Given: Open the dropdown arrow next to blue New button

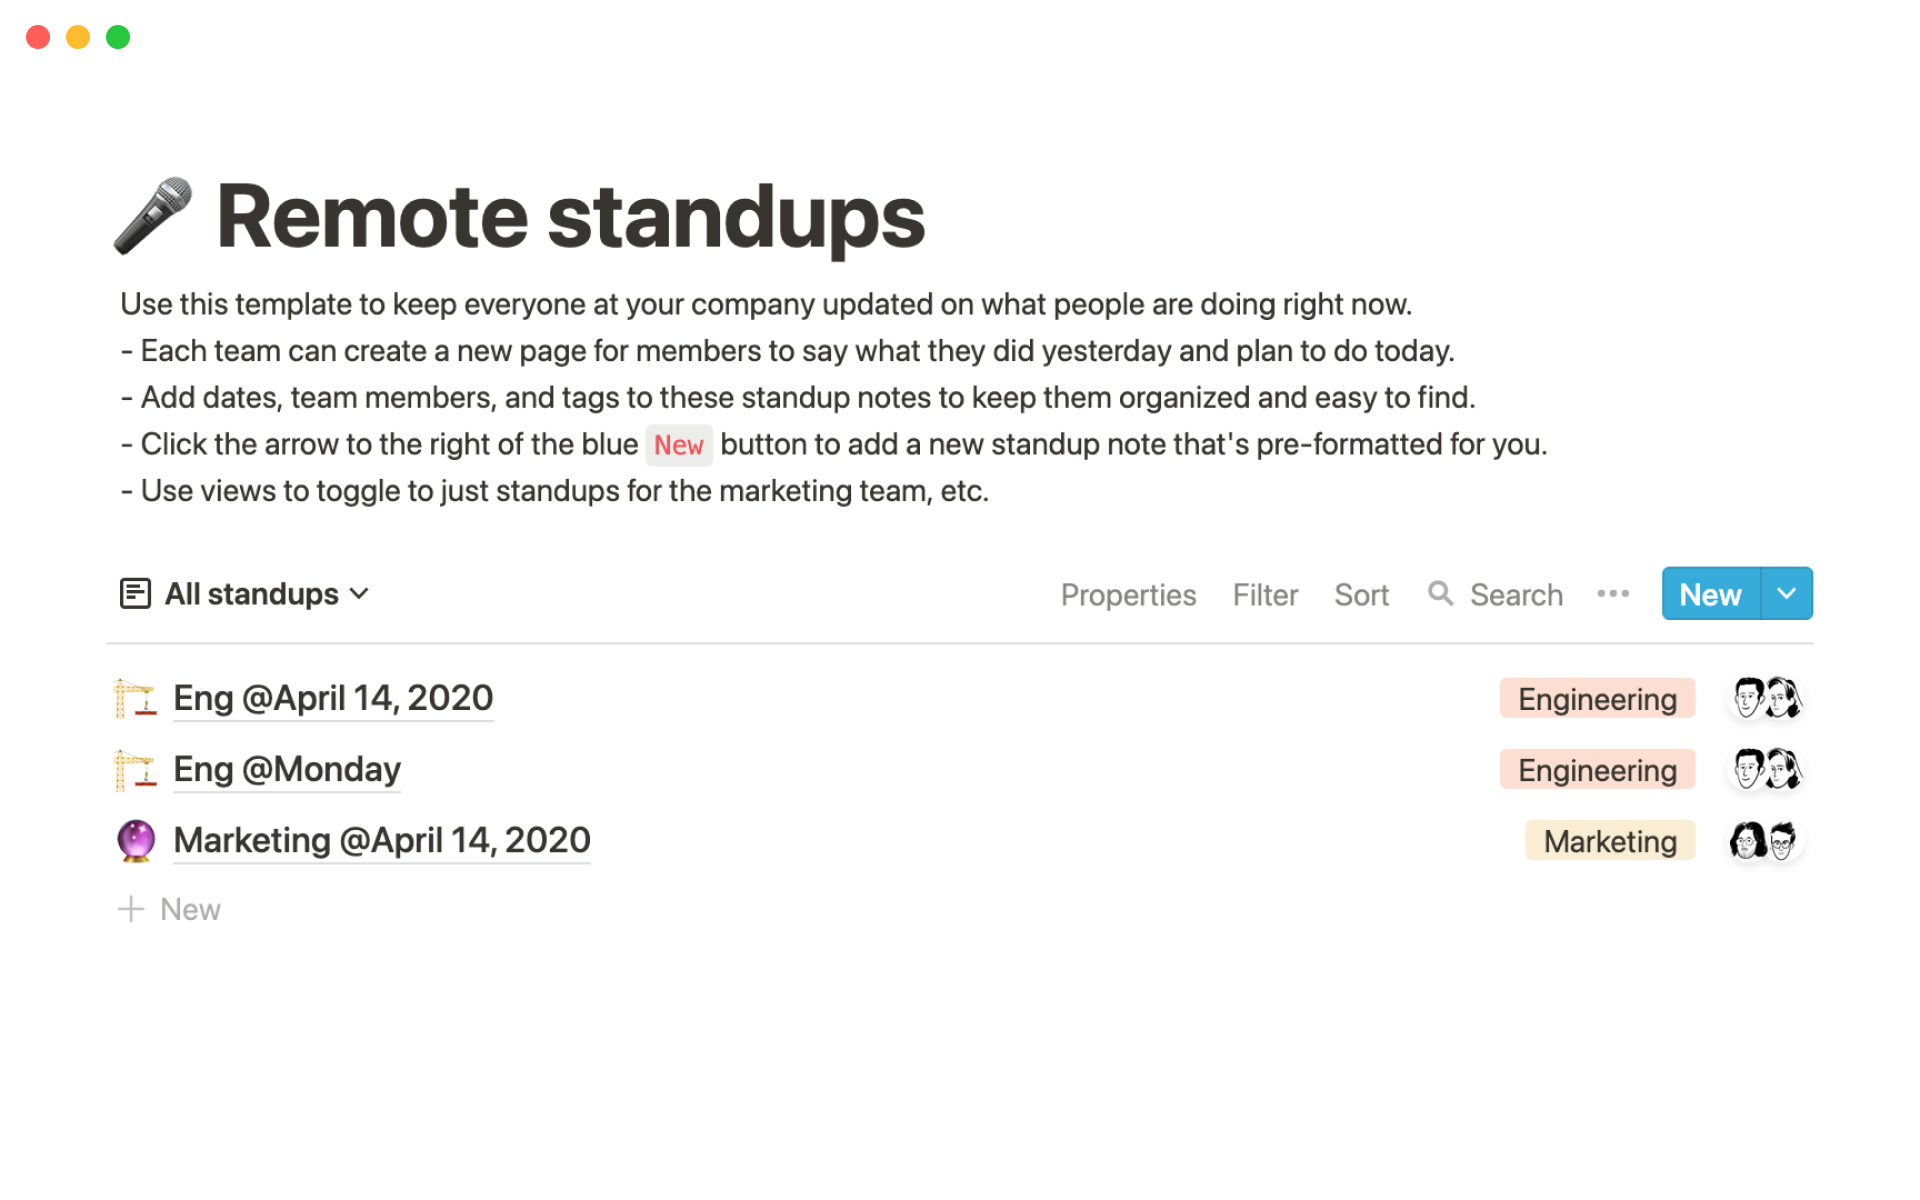Looking at the screenshot, I should pos(1786,594).
